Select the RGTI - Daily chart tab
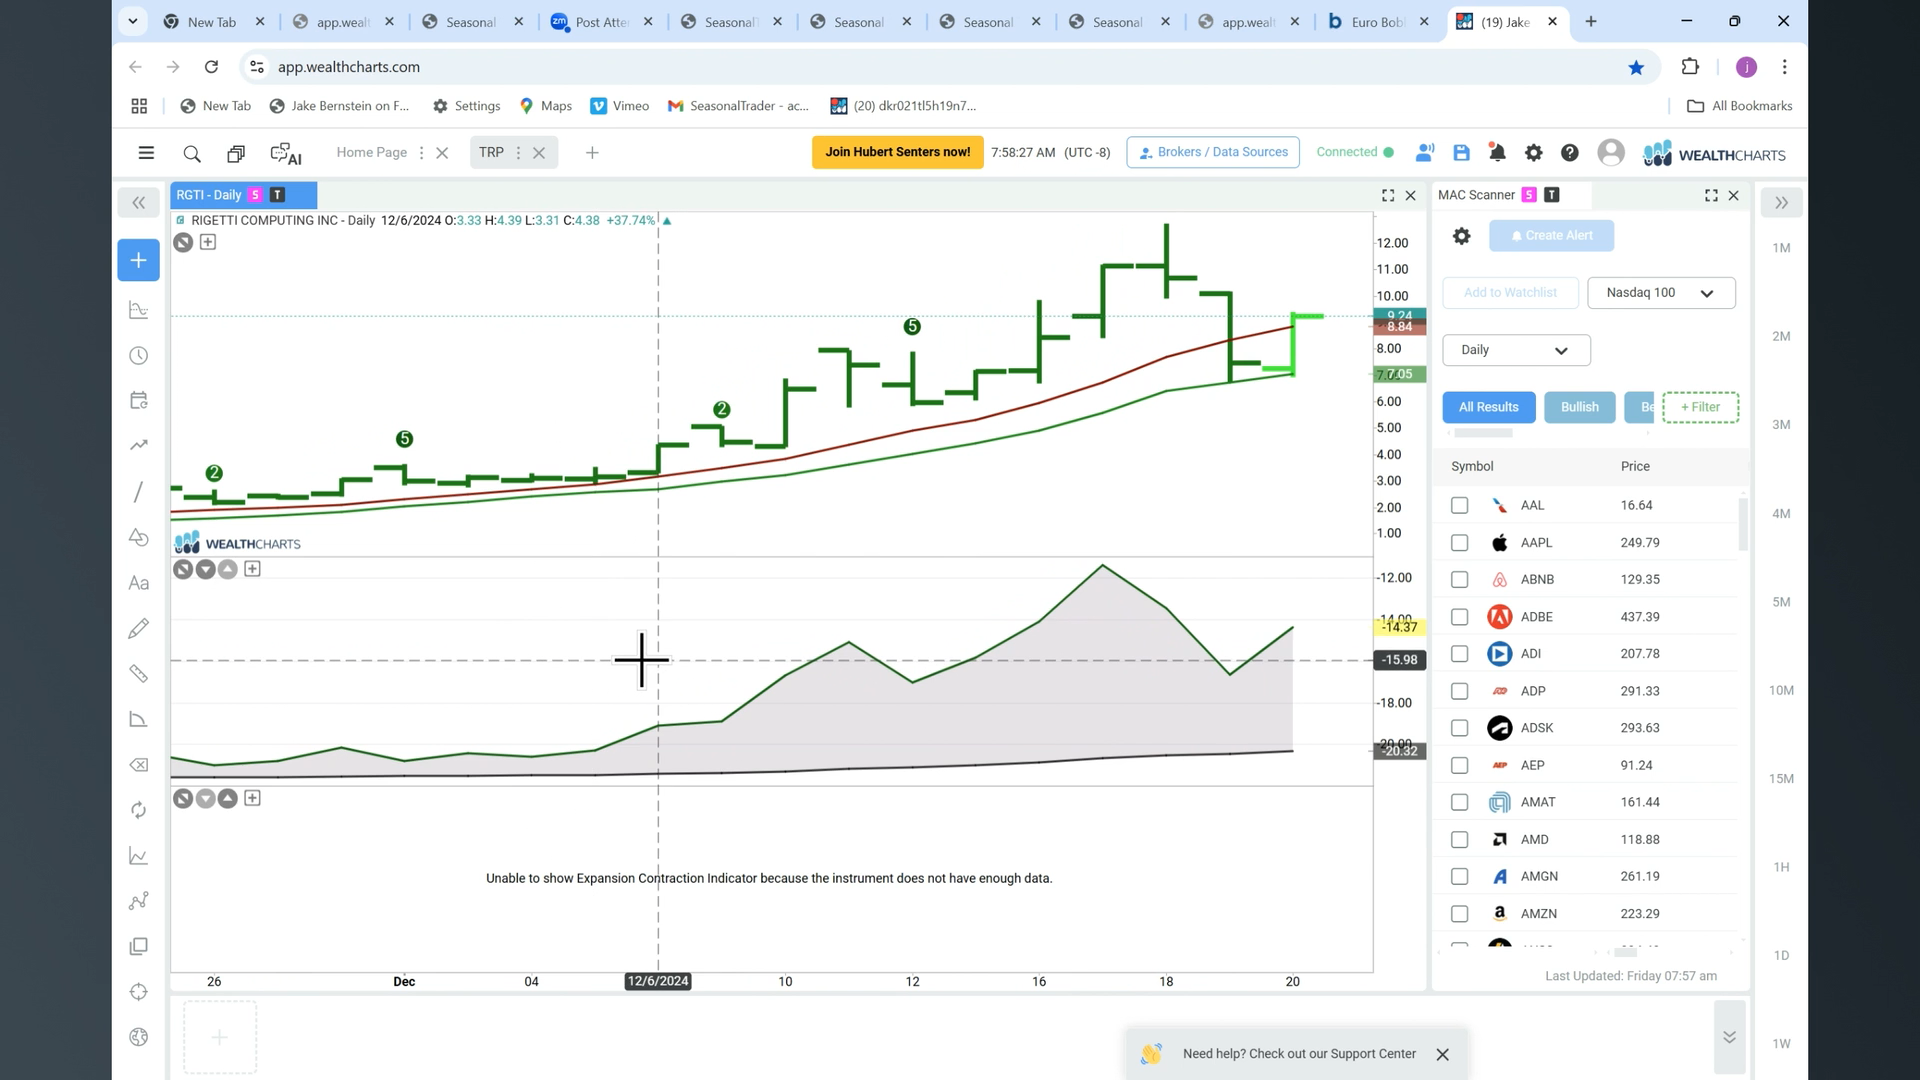This screenshot has width=1920, height=1080. point(243,195)
